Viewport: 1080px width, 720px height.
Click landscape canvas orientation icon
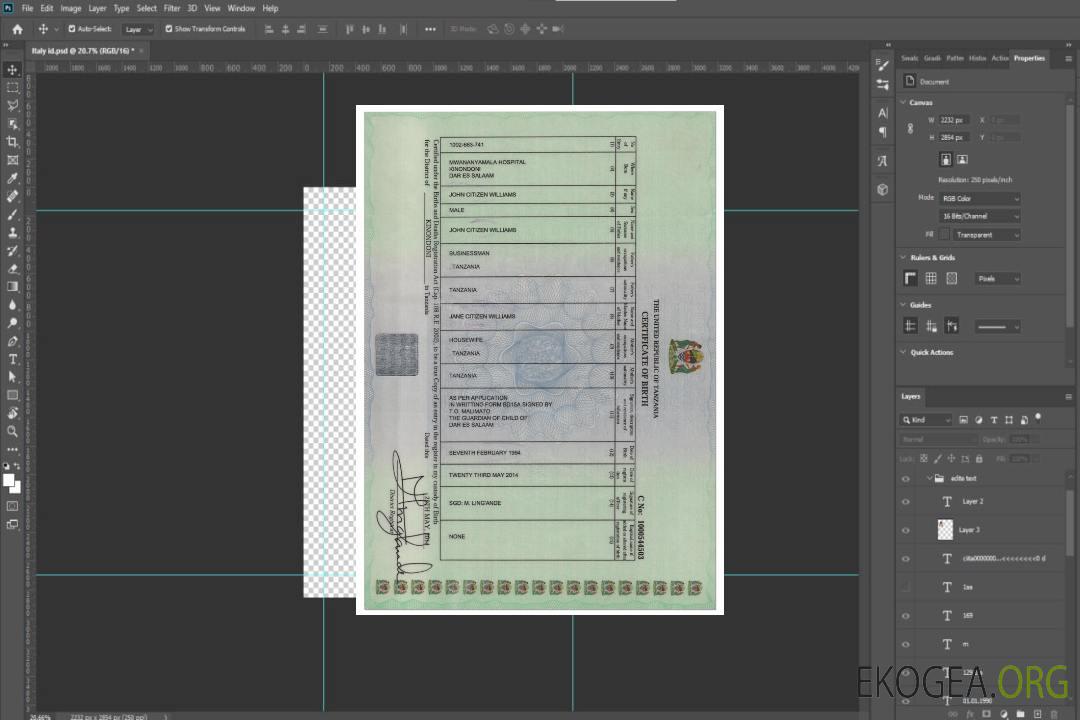pos(962,159)
